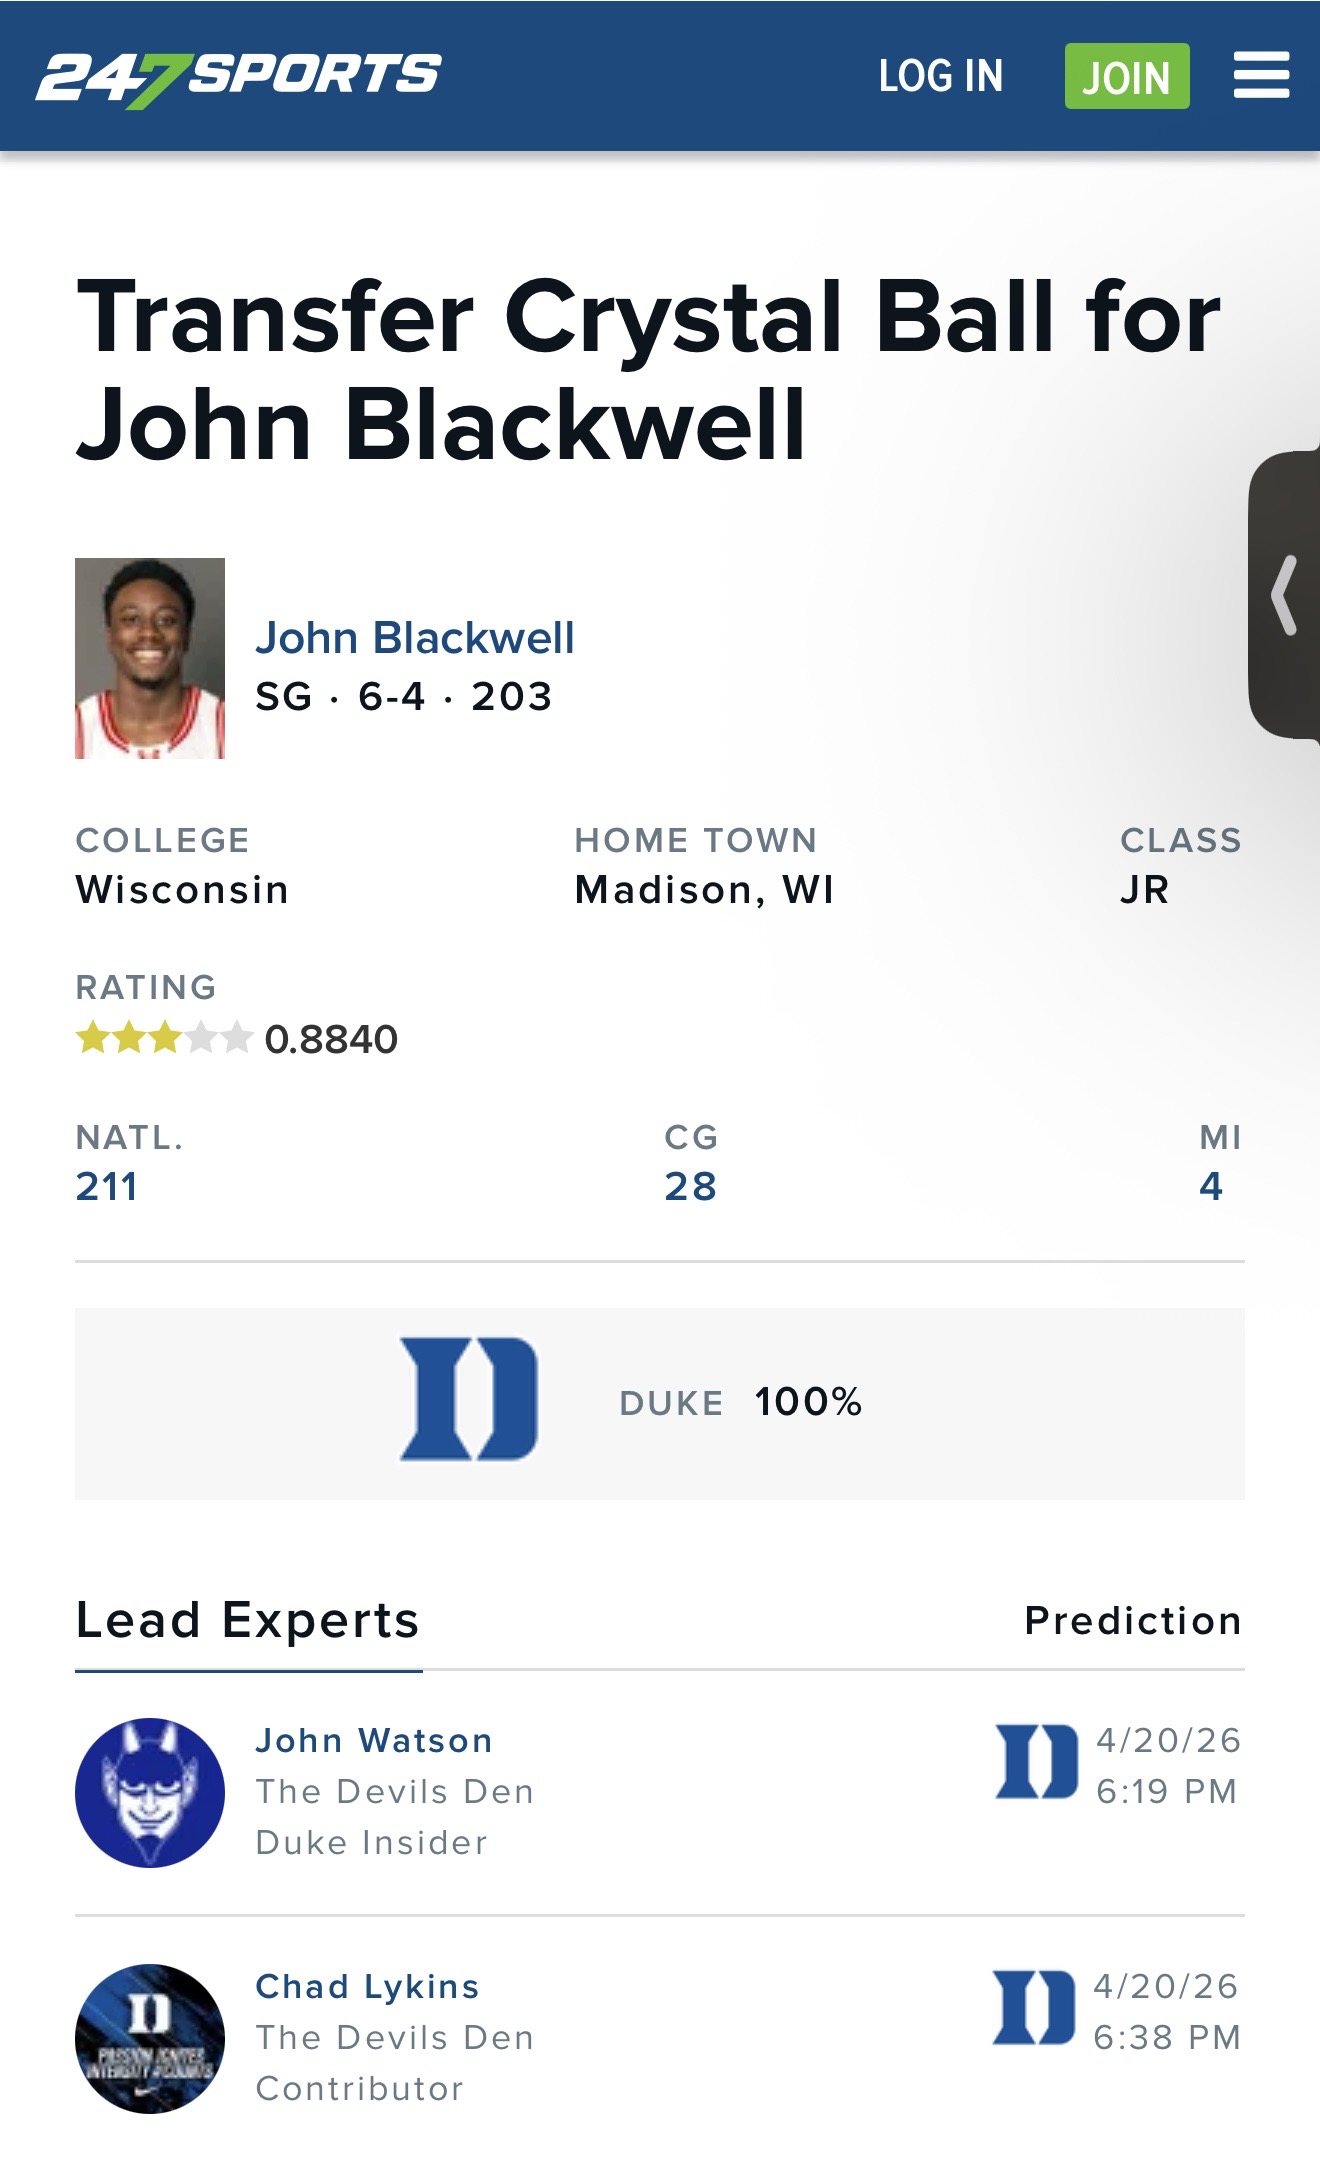1320x2157 pixels.
Task: Click John Blackwell's headshot photo
Action: tap(150, 658)
